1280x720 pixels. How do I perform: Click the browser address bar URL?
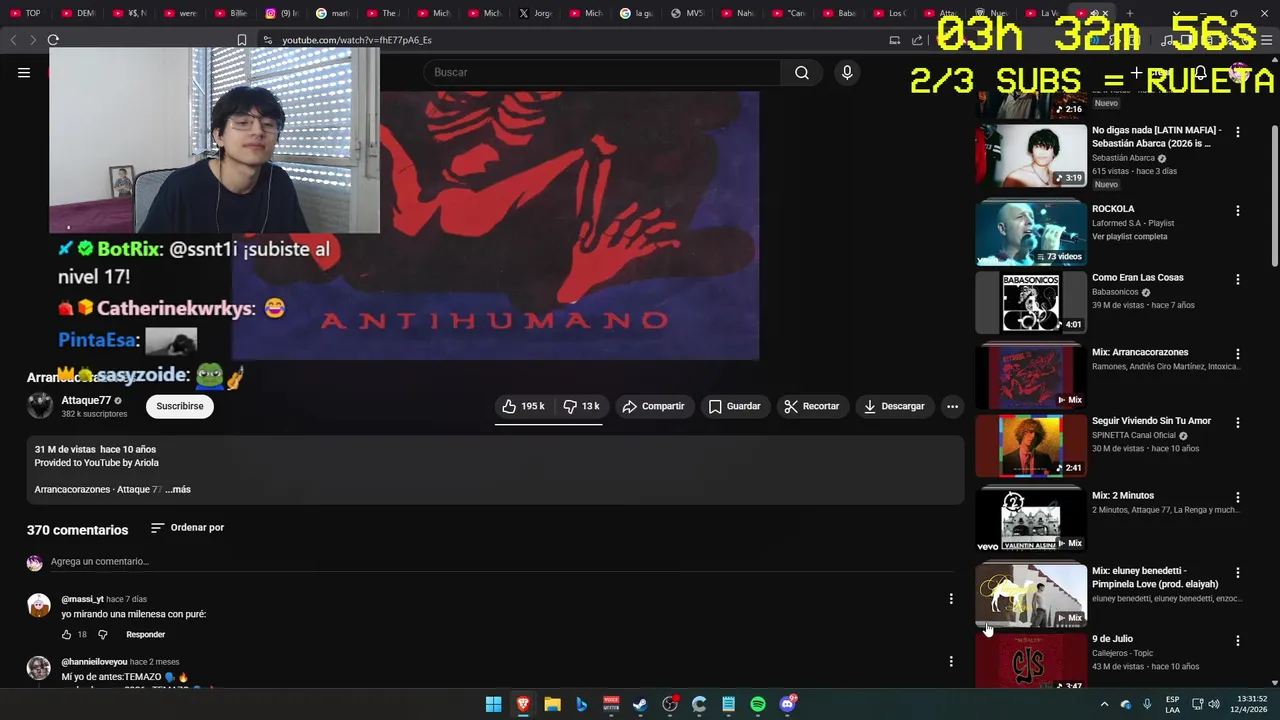pos(357,40)
